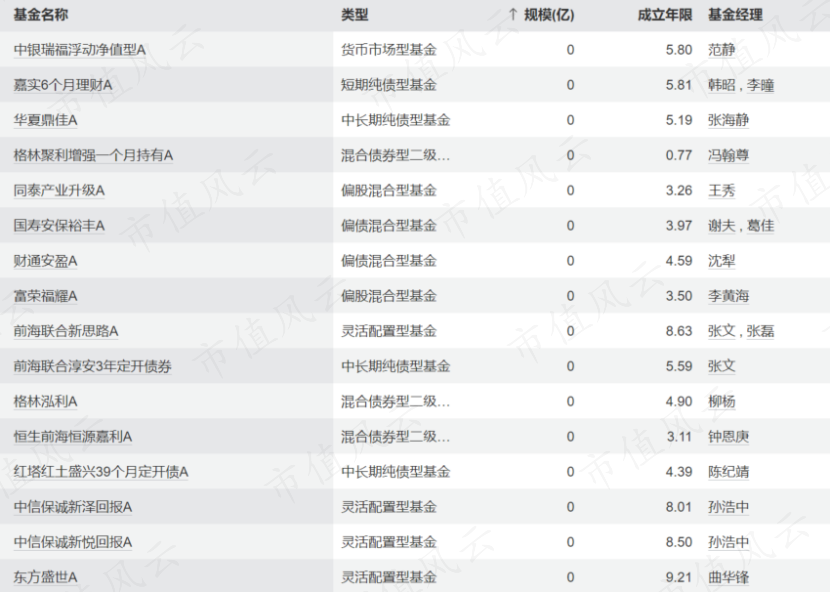
Task: Open manager 韩昭 profile
Action: pos(721,85)
